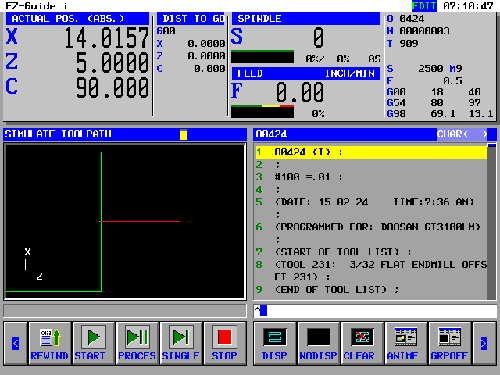Viewport: 500px width, 375px height.
Task: Click the X actual position value 14.0157
Action: click(106, 37)
